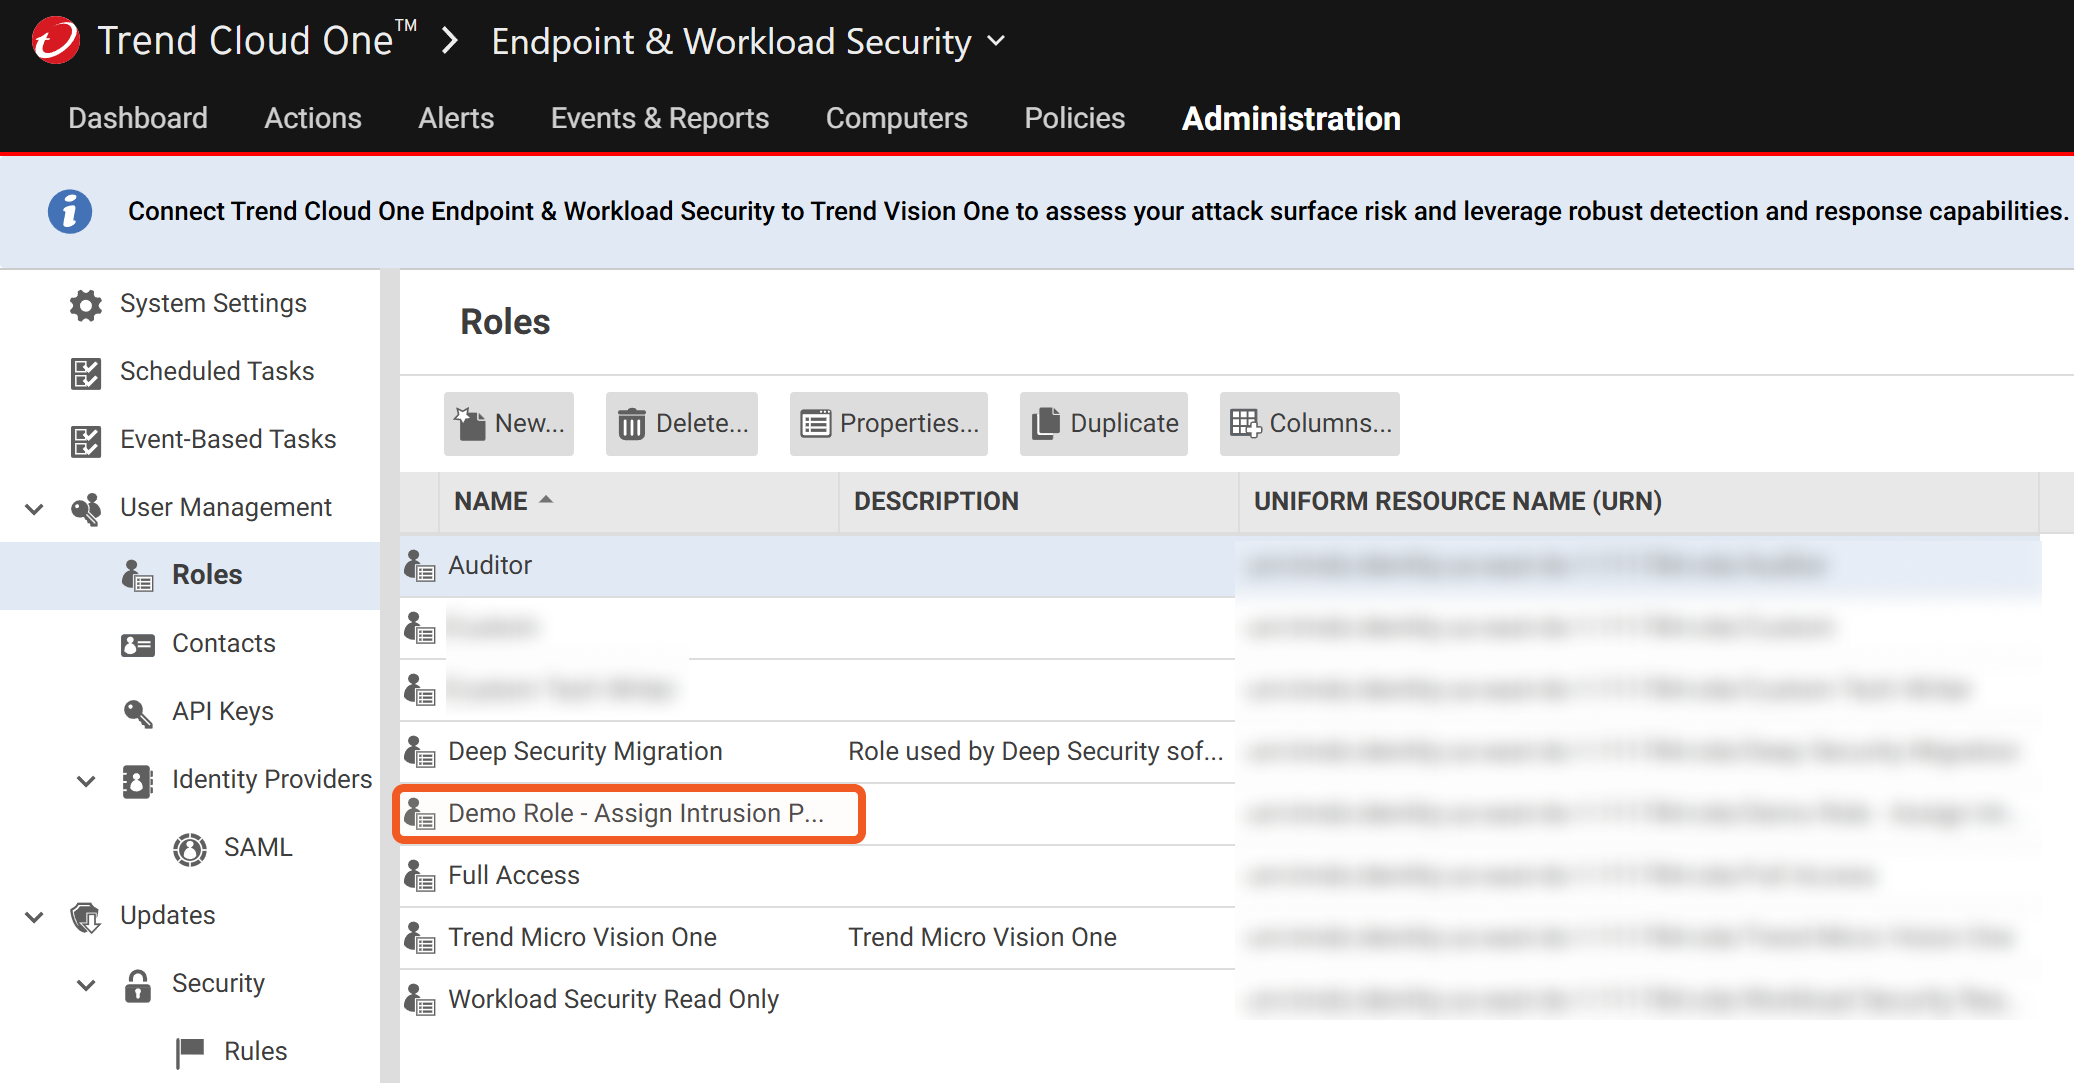The height and width of the screenshot is (1083, 2074).
Task: Click the Full Access role icon
Action: pyautogui.click(x=420, y=876)
